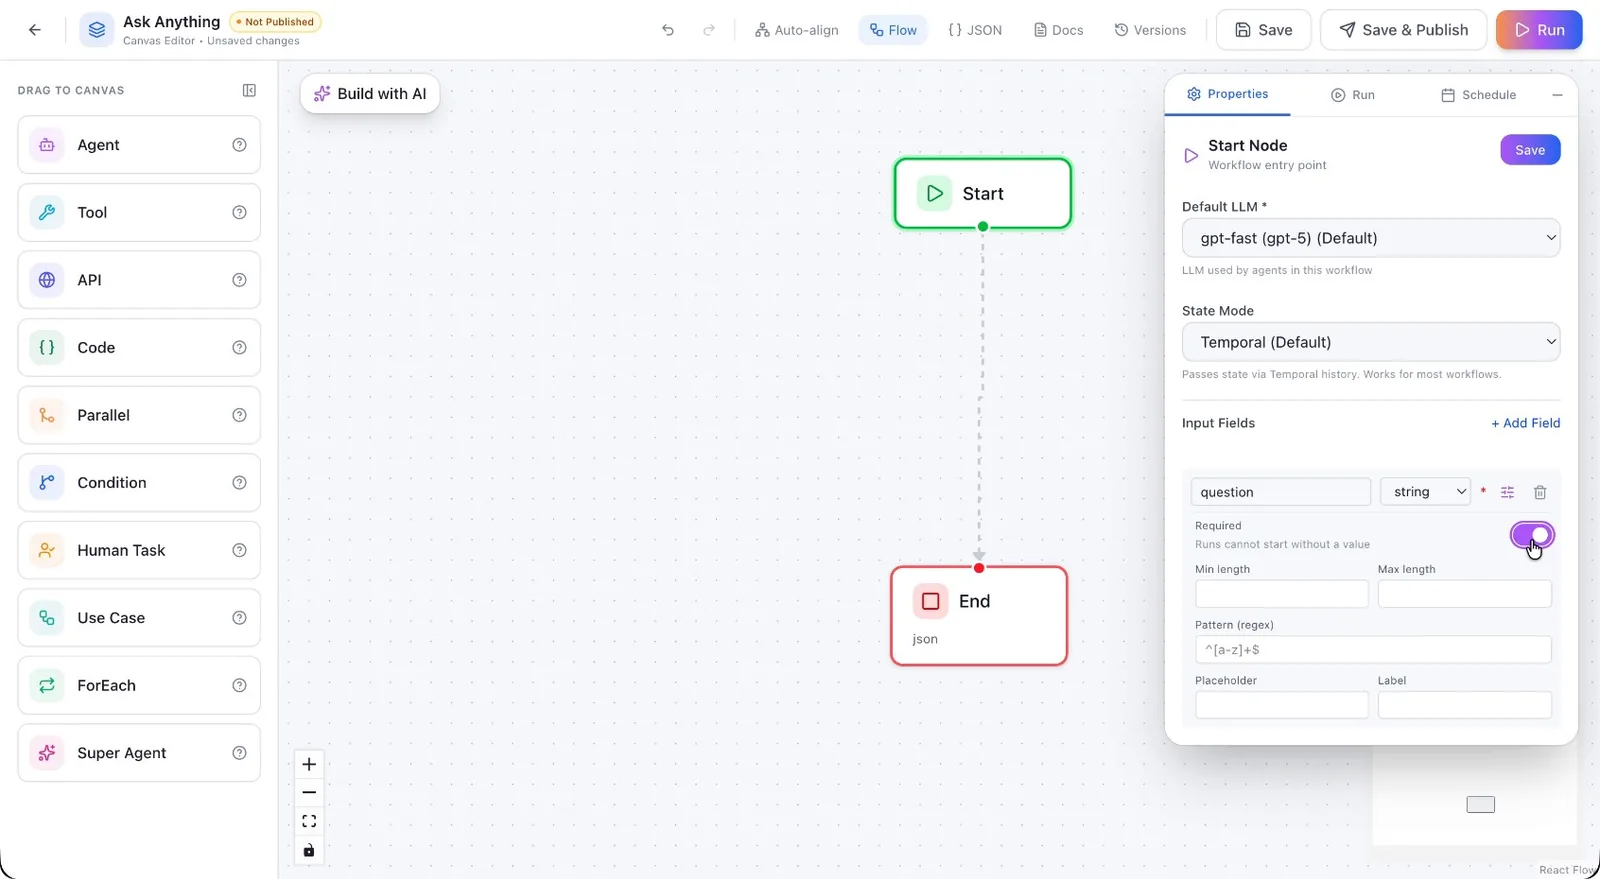
Task: Switch to the Properties tab
Action: [1227, 94]
